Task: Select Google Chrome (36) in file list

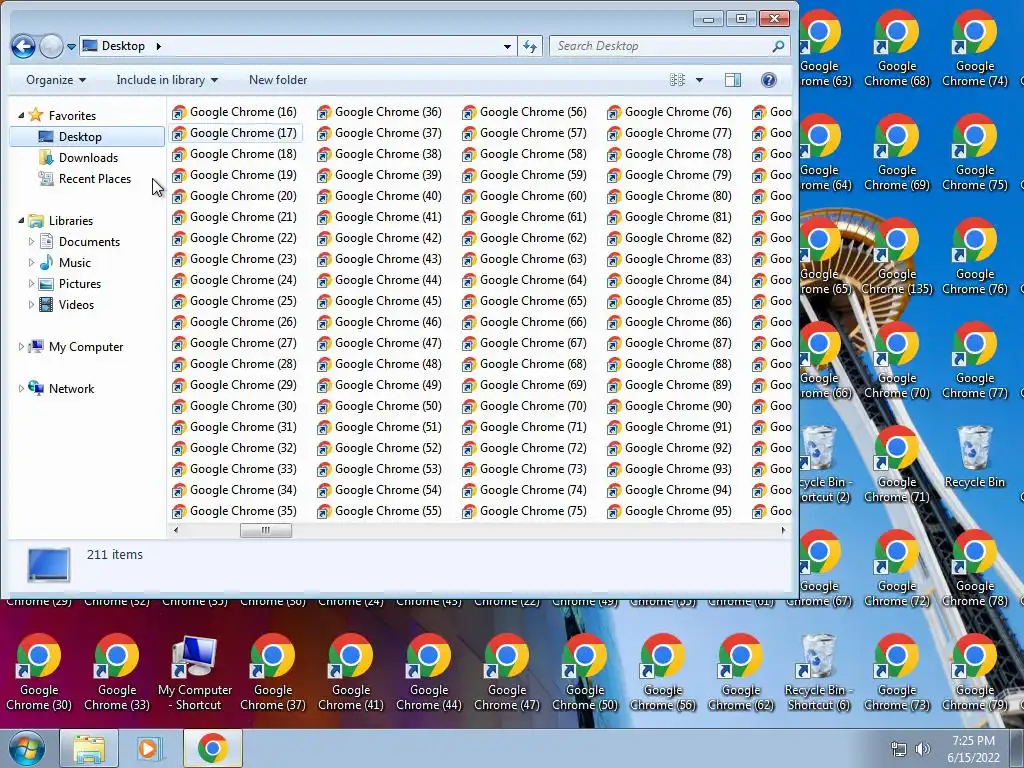Action: pyautogui.click(x=379, y=112)
